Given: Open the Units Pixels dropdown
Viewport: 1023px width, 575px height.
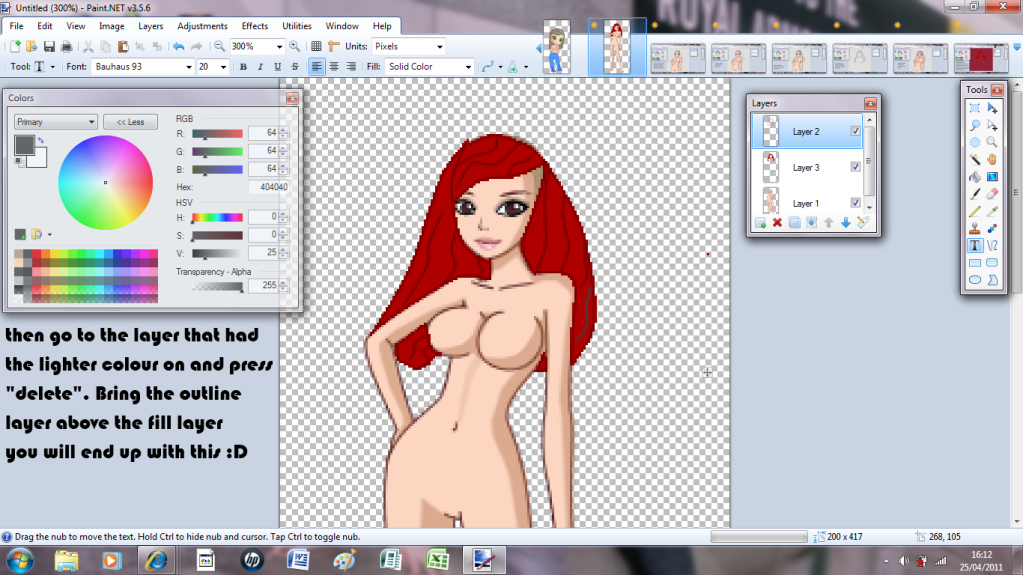Looking at the screenshot, I should [440, 46].
